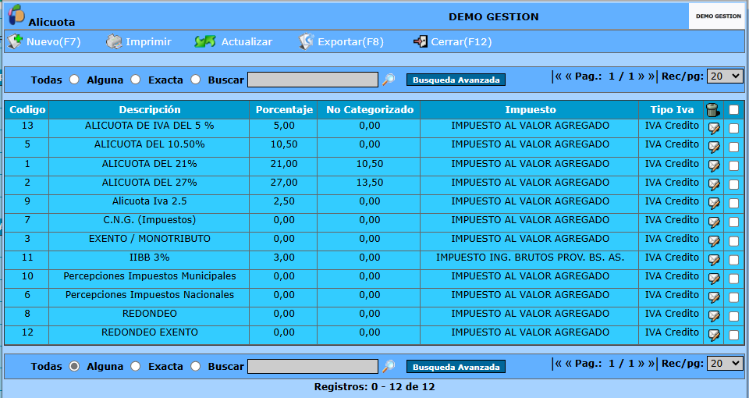Click the top Busqueda Avanzada button

click(x=456, y=80)
